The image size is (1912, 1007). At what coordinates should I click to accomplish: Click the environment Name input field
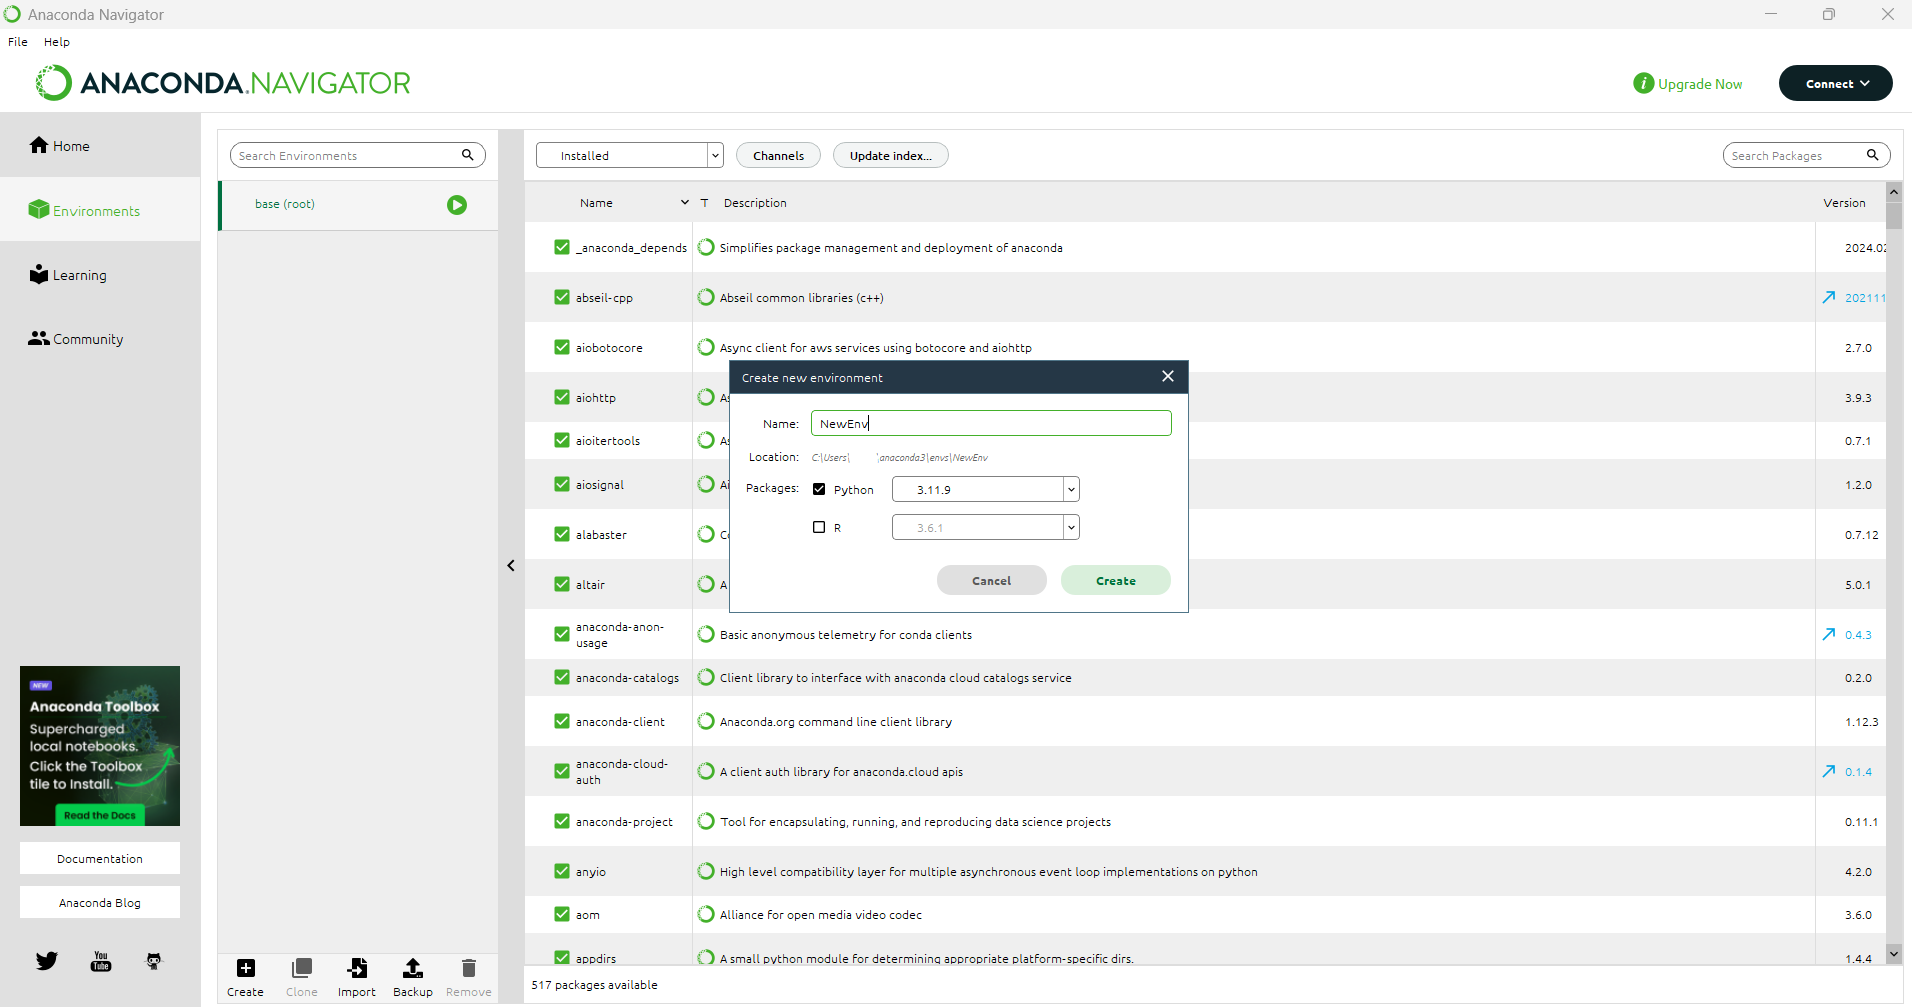[x=990, y=423]
